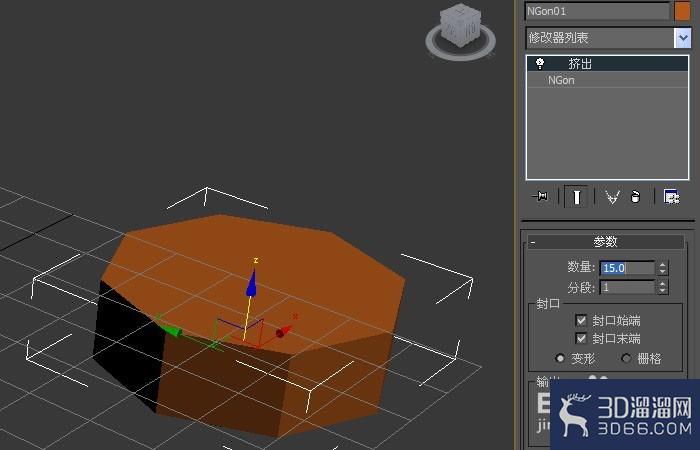This screenshot has height=450, width=700.
Task: Click the blue Z axis gizmo arrow
Action: 252,284
